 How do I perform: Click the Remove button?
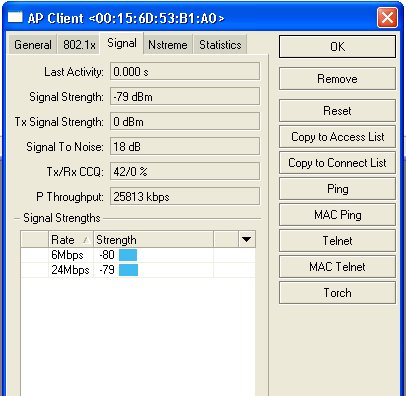pyautogui.click(x=337, y=79)
